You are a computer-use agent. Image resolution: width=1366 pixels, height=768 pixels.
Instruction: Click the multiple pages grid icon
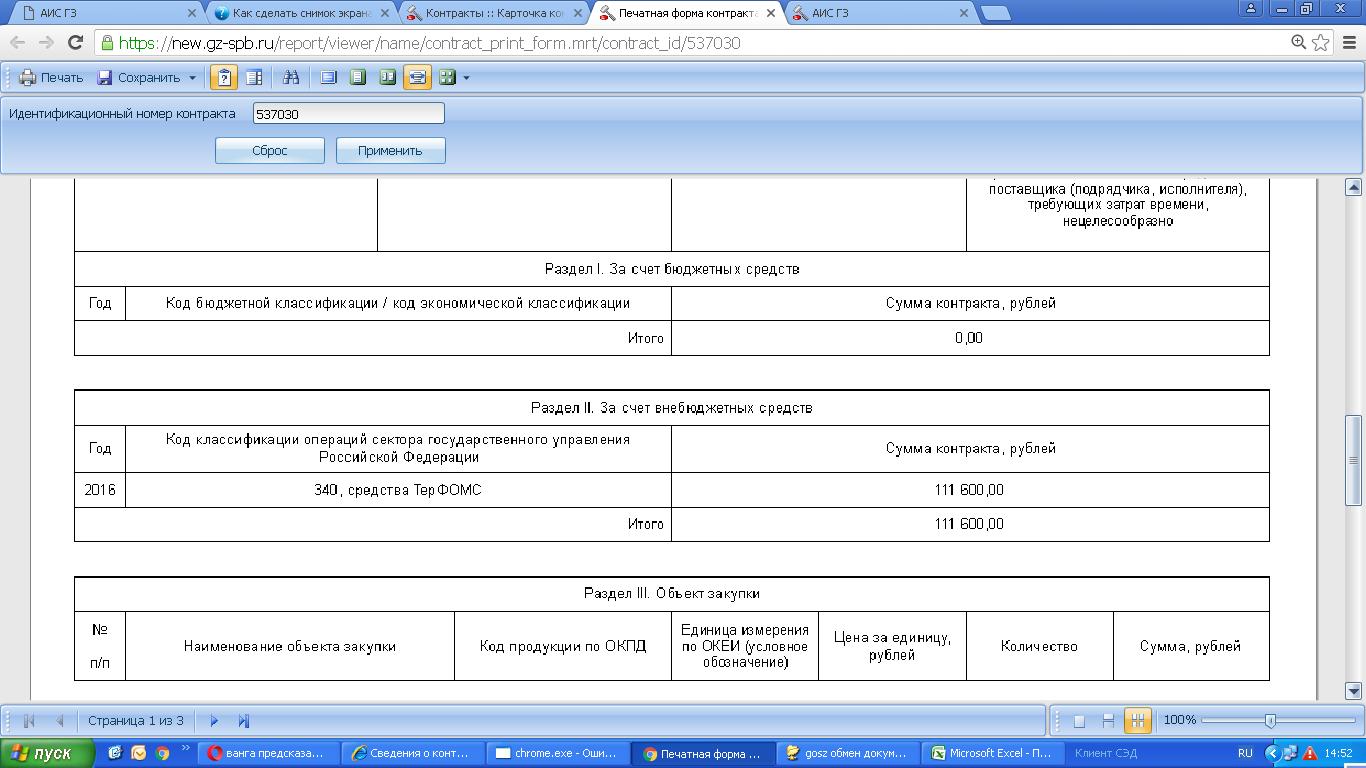click(x=447, y=77)
